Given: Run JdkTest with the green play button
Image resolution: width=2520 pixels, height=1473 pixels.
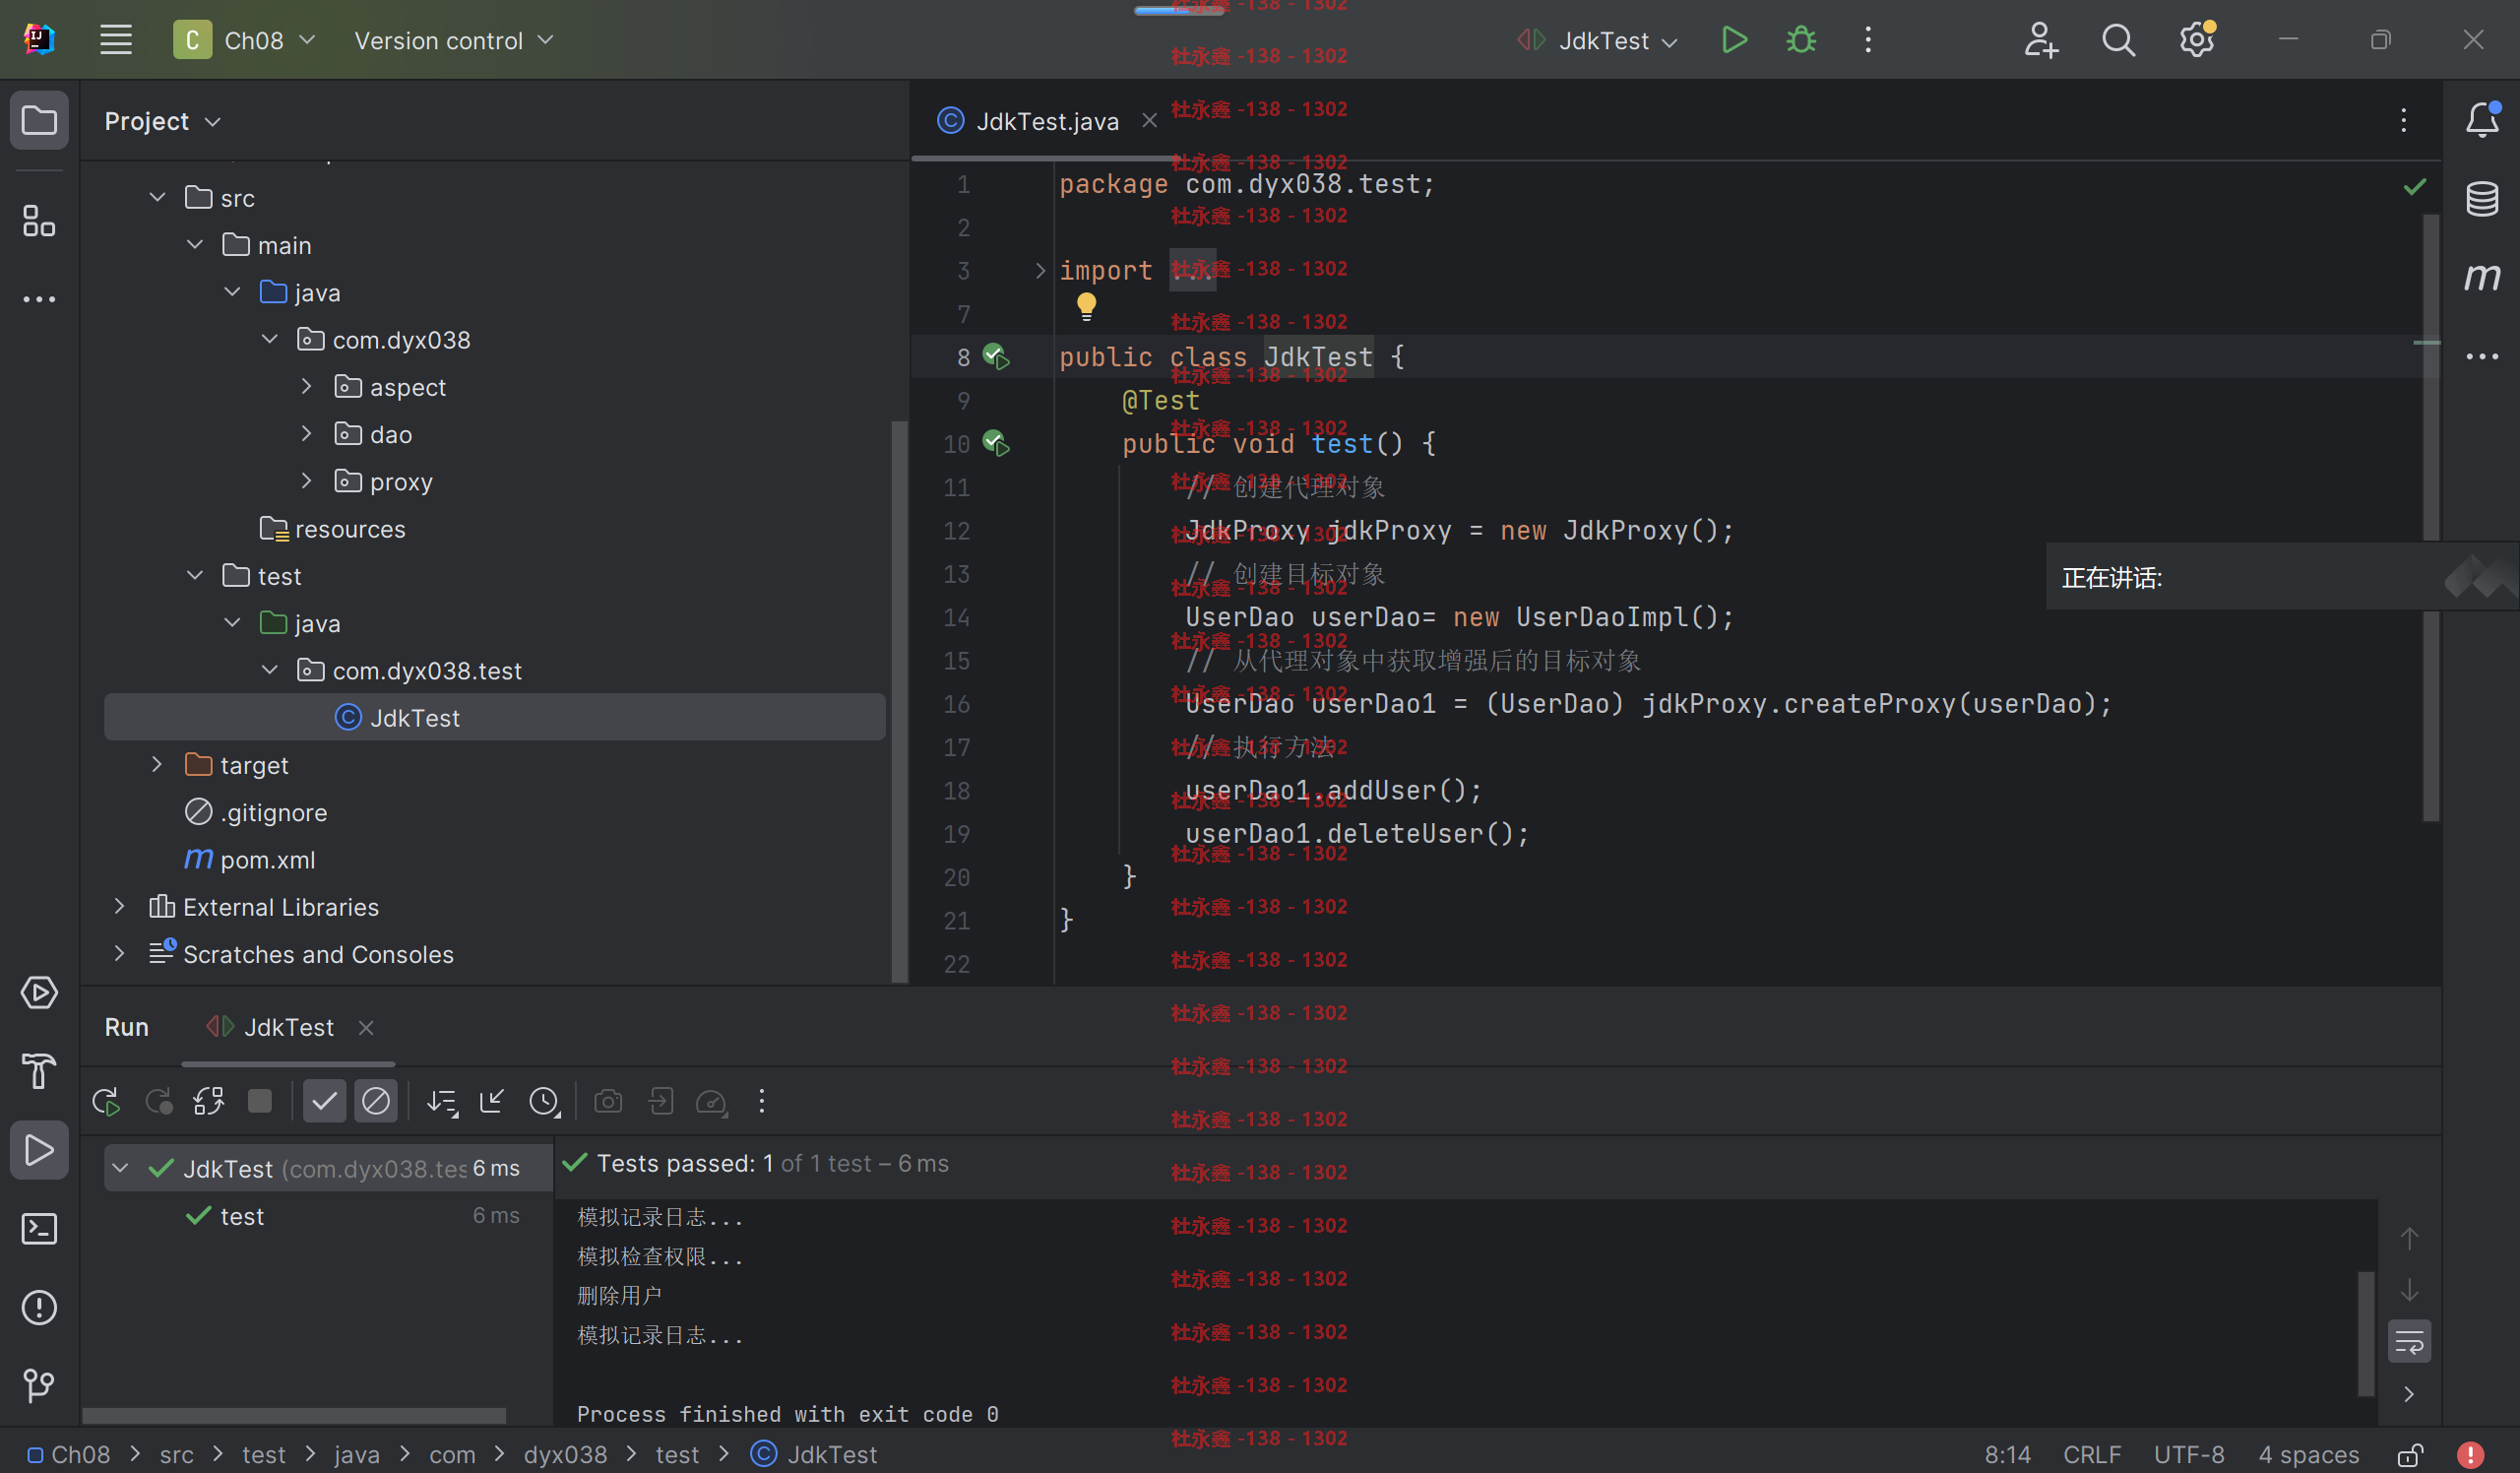Looking at the screenshot, I should [x=1734, y=40].
